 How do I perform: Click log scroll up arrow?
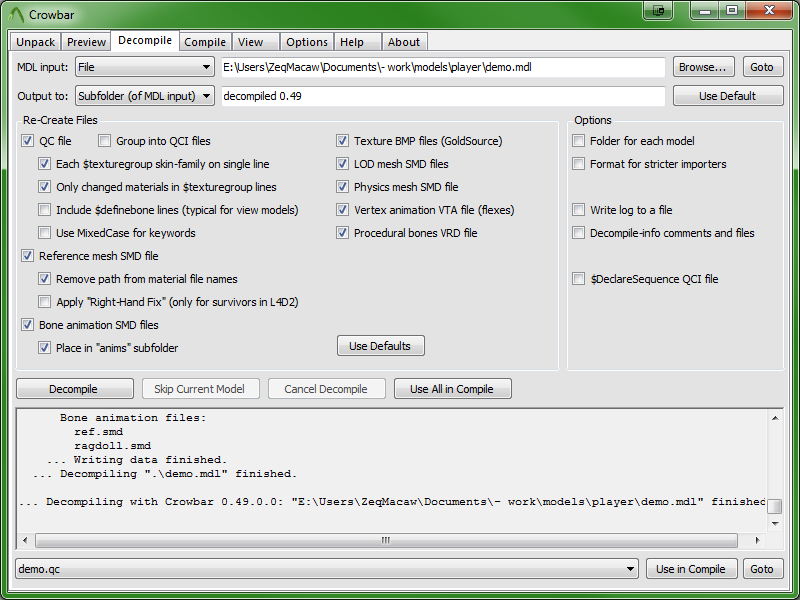(775, 418)
